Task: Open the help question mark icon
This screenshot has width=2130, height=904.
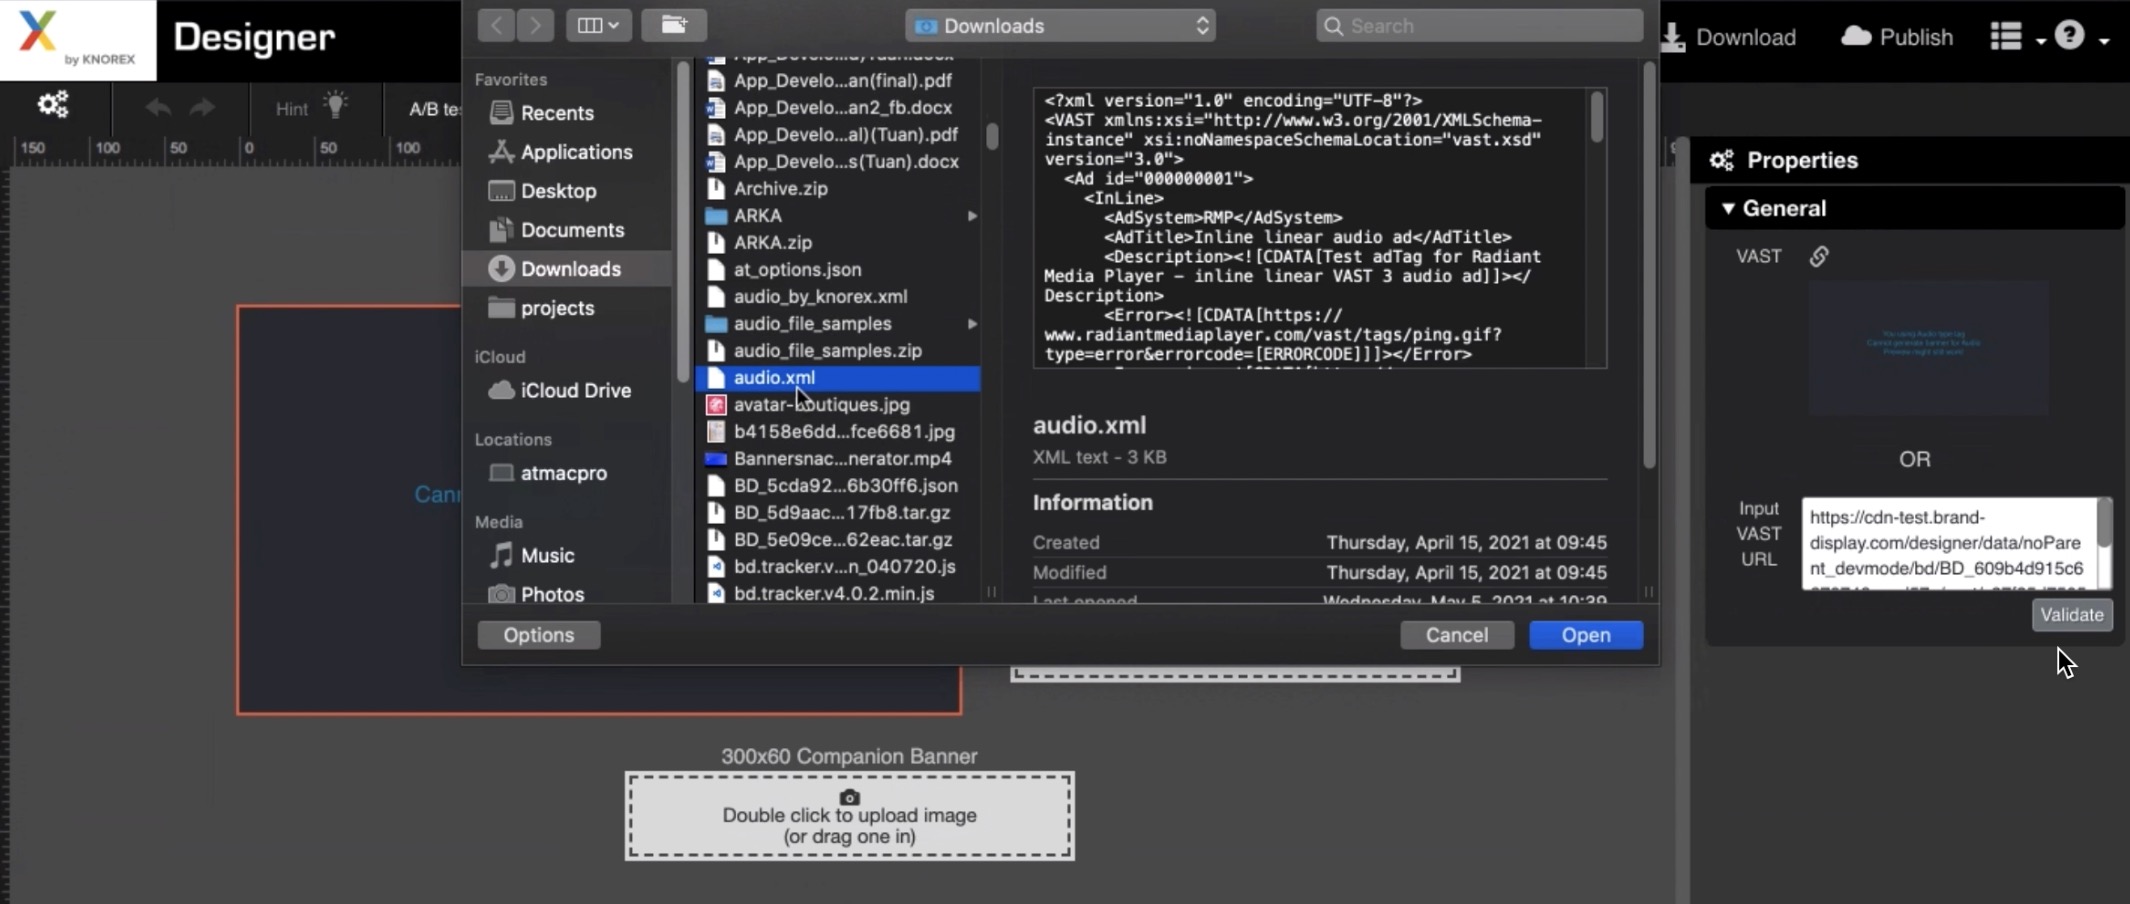Action: [2069, 37]
